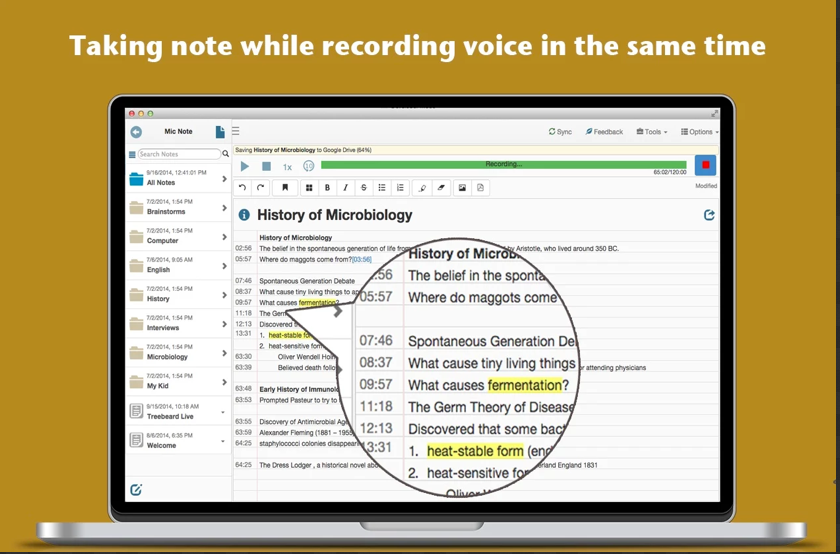Click the fullscreen arrows icon in the title bar
This screenshot has width=840, height=554.
pos(714,114)
